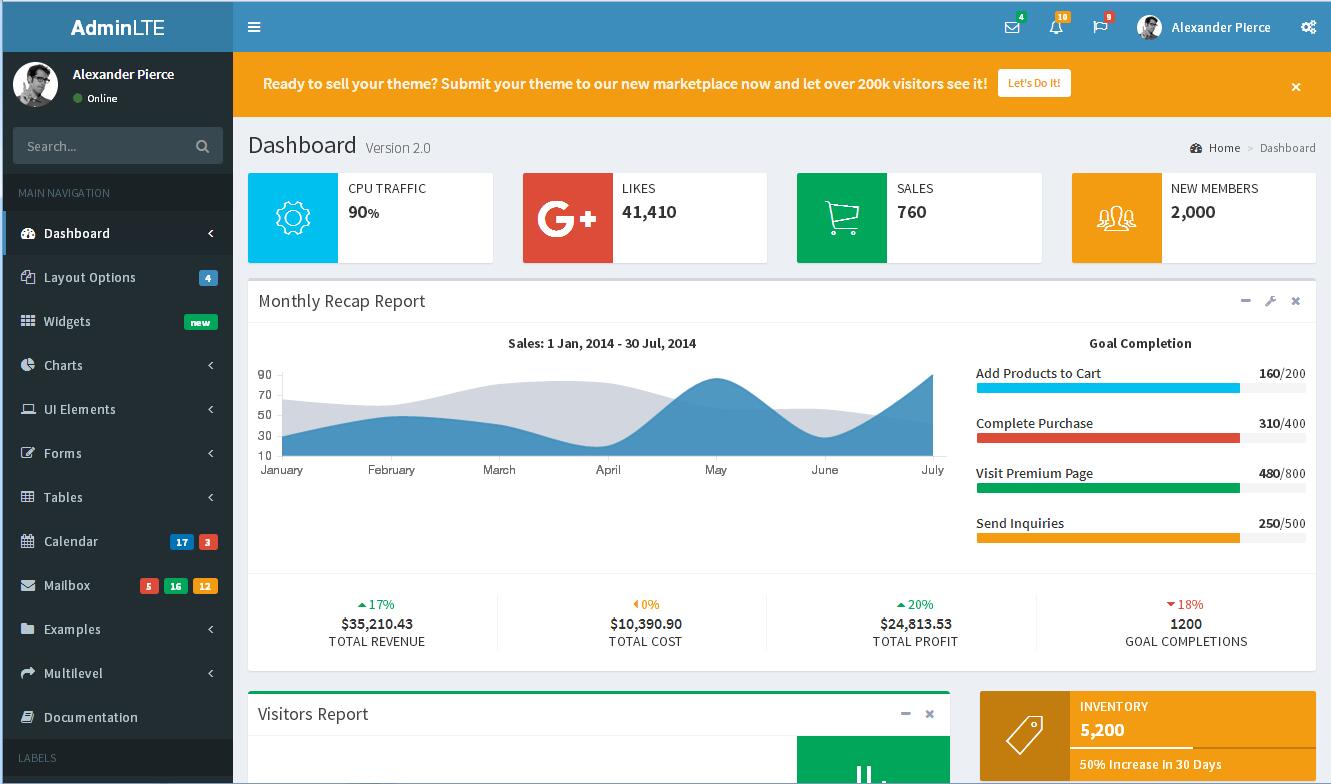Open the tasks flag icon

[1100, 27]
